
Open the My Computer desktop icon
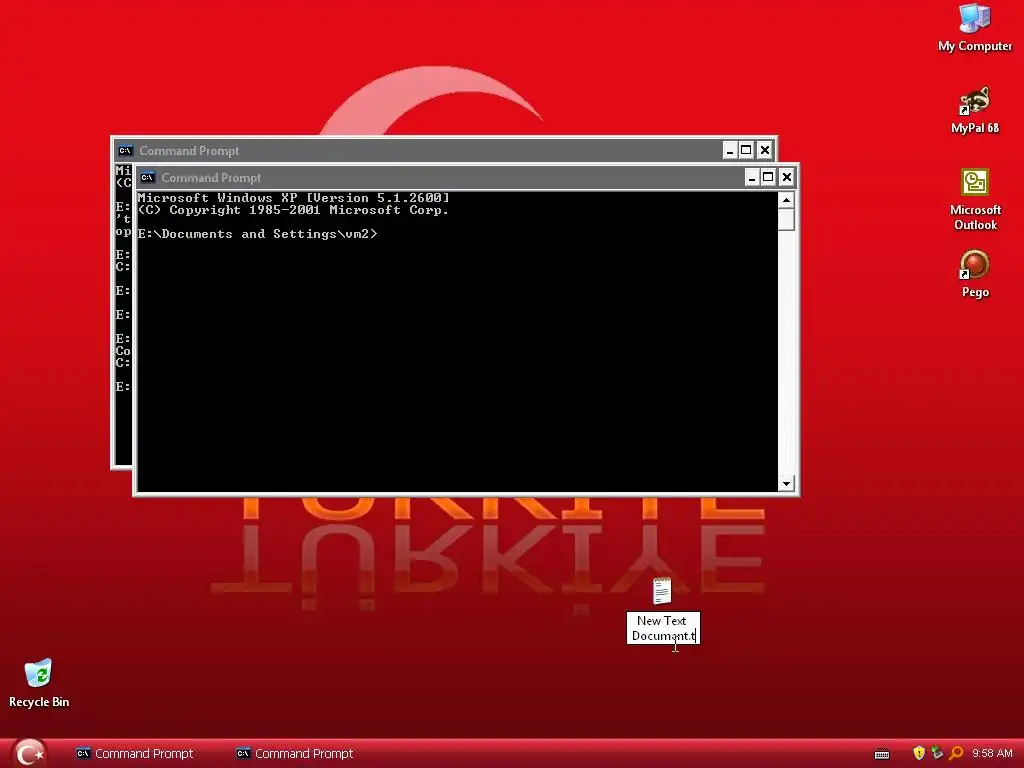(x=974, y=27)
